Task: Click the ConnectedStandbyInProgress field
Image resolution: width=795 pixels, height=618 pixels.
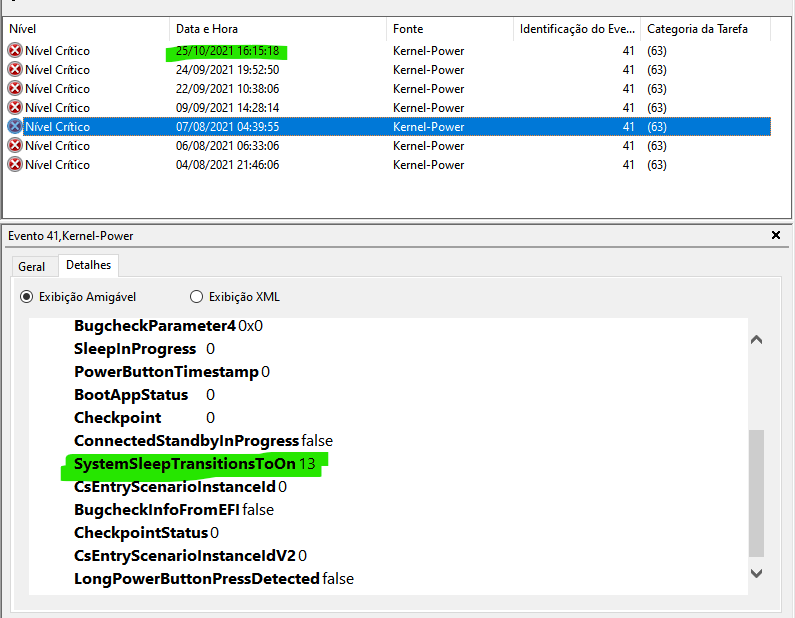Action: point(203,441)
